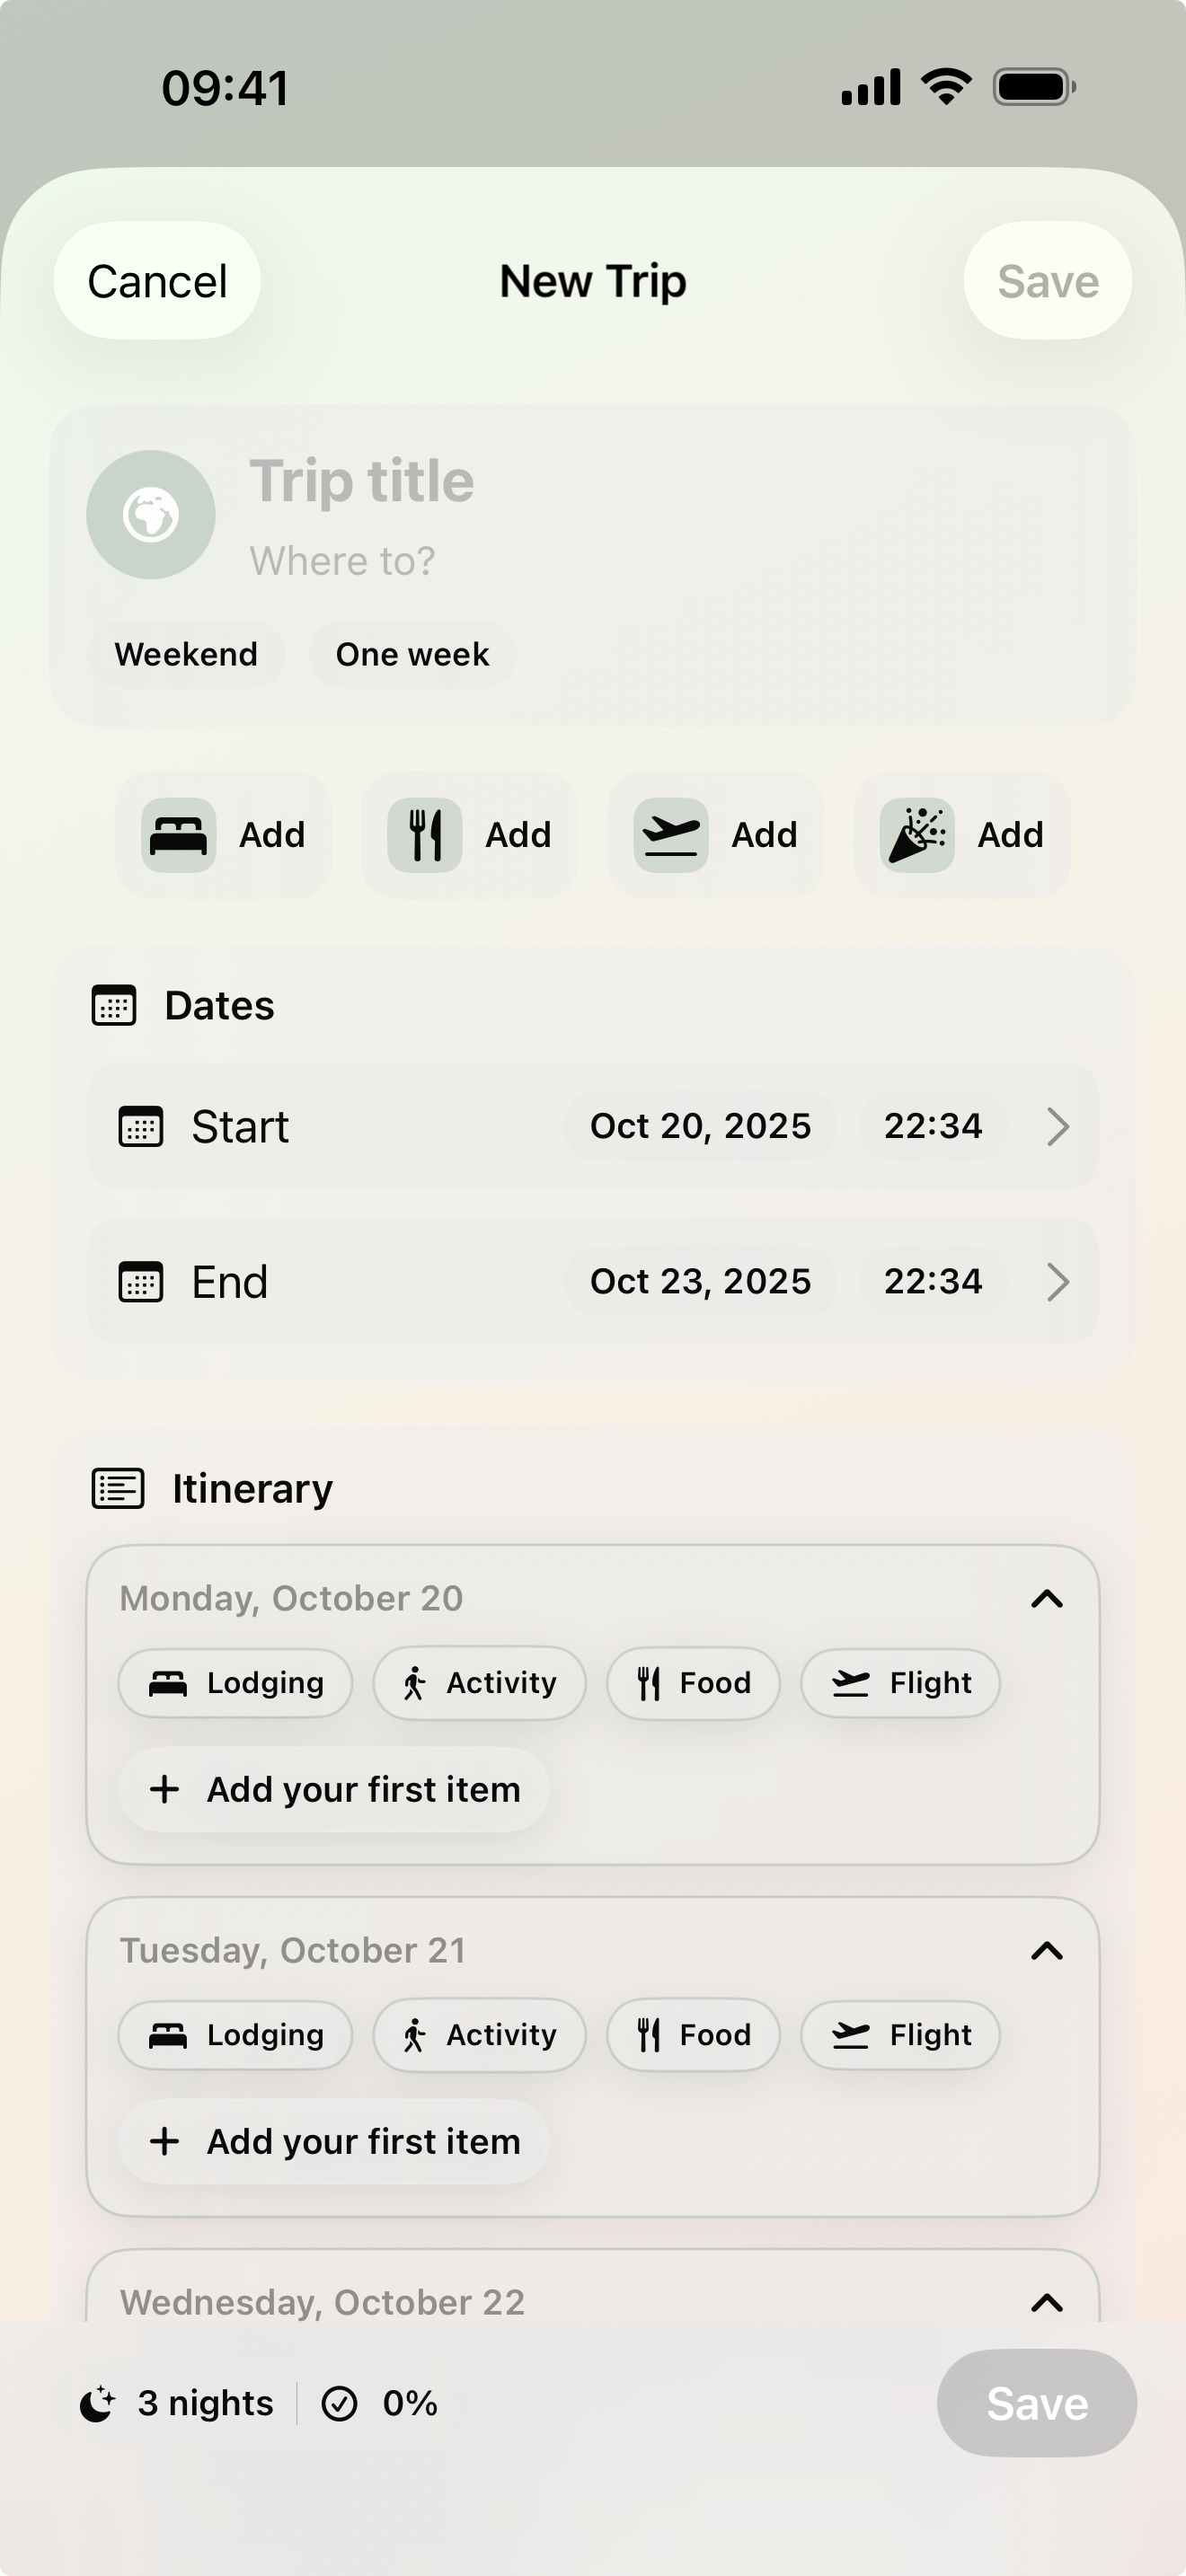Collapse the Monday, October 20 day section
Image resolution: width=1186 pixels, height=2576 pixels.
click(1046, 1599)
